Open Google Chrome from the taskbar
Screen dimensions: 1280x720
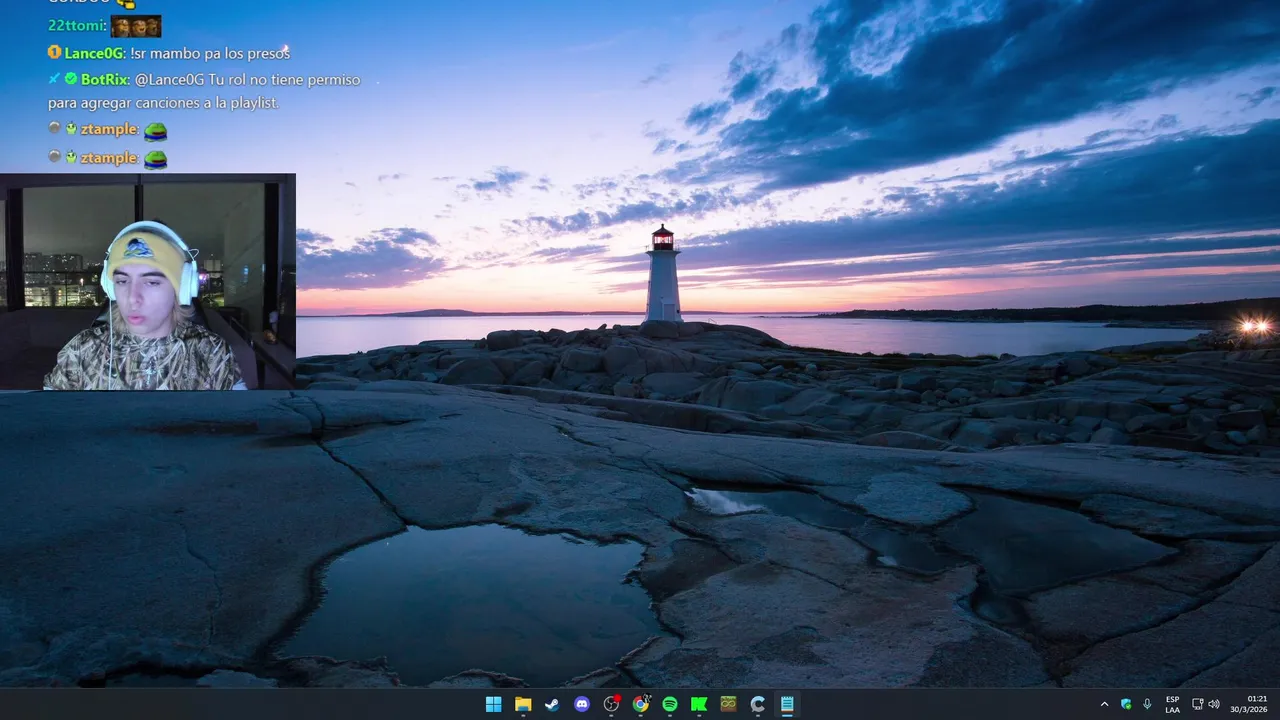point(641,704)
